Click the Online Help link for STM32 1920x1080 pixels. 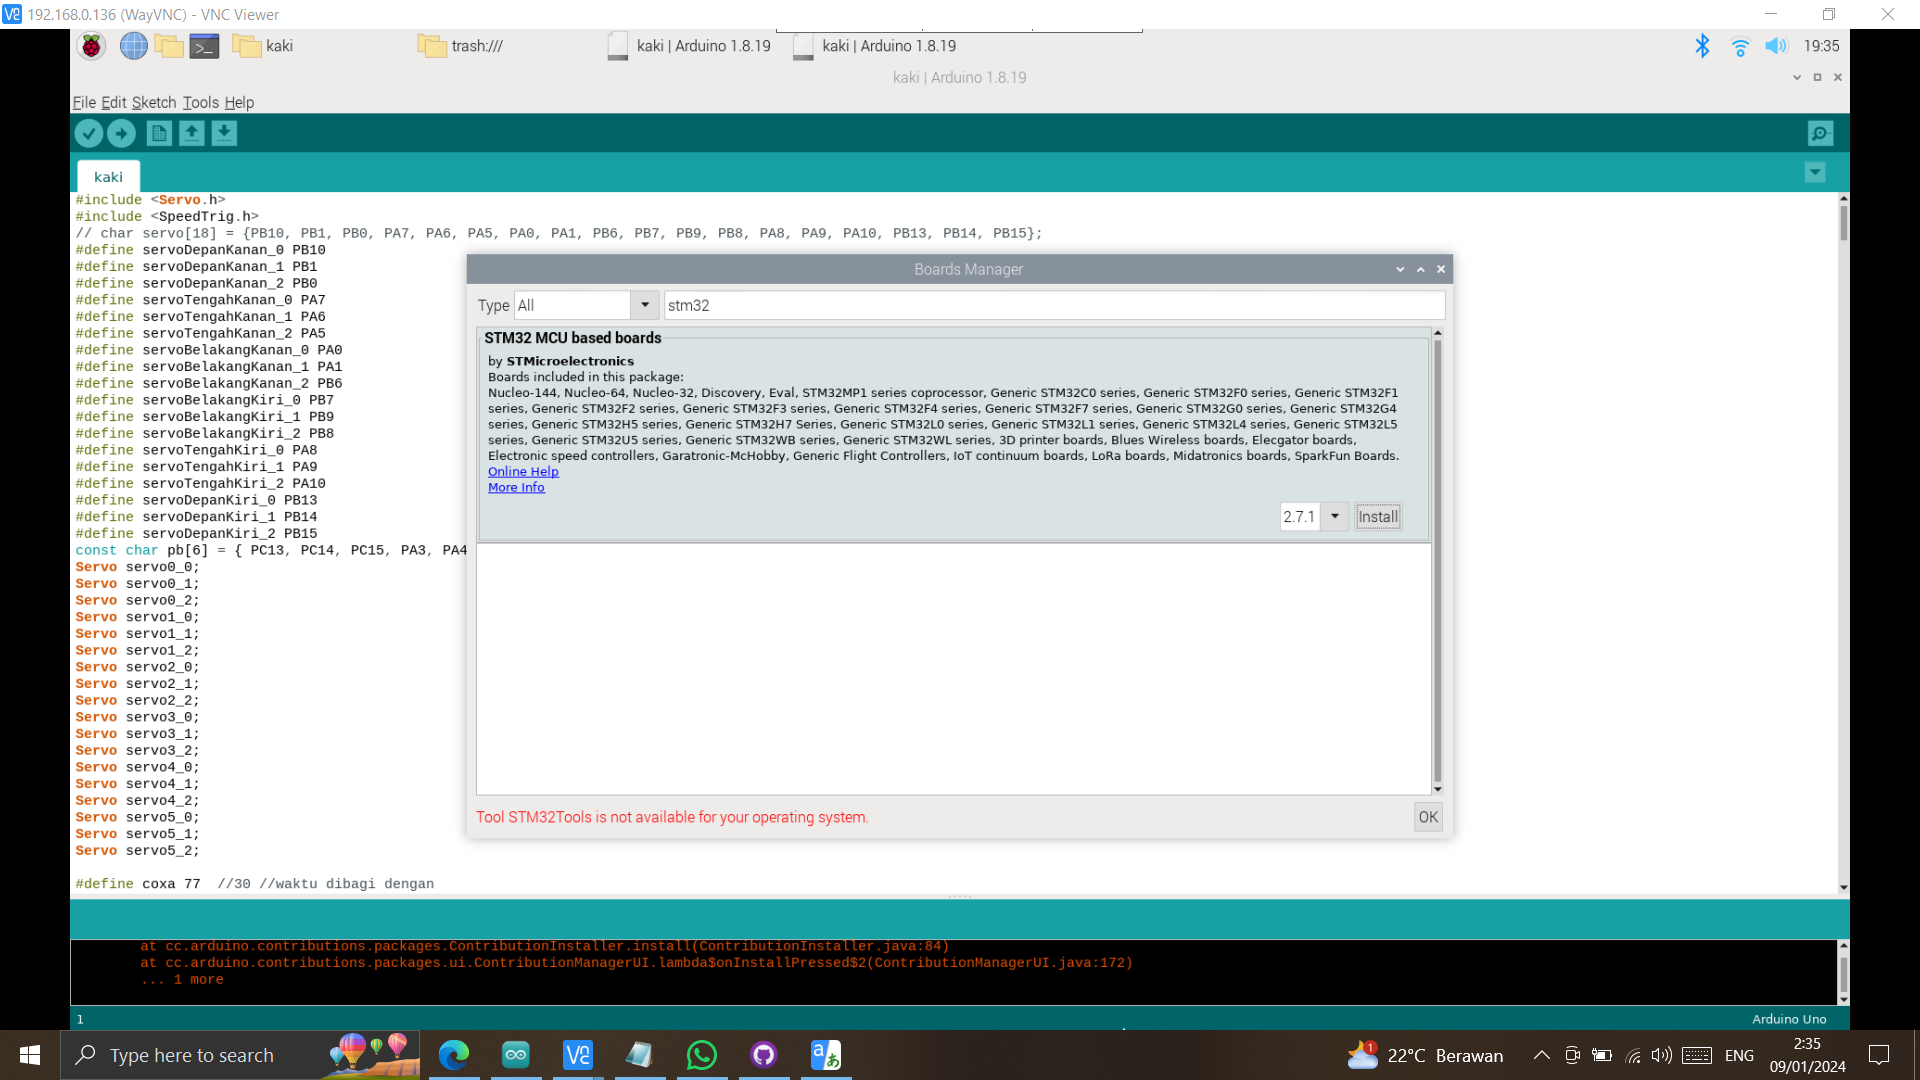tap(524, 471)
